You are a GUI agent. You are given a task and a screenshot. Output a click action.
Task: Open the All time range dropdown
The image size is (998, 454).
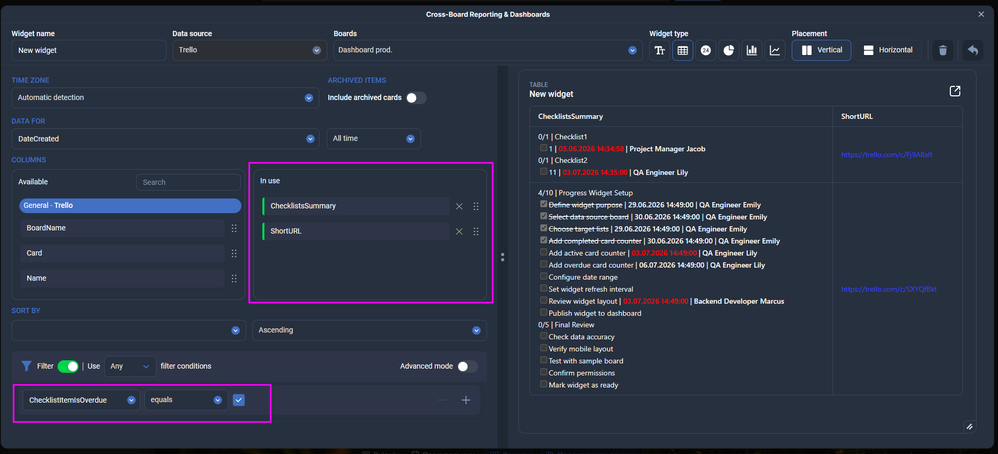point(374,138)
